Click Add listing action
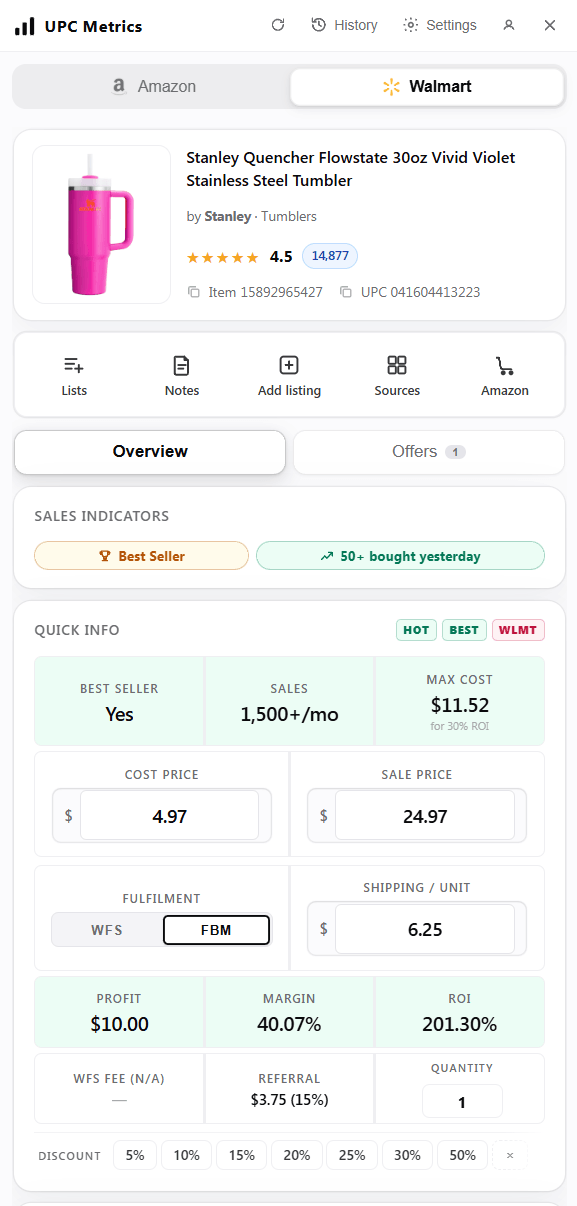The width and height of the screenshot is (577, 1206). pyautogui.click(x=289, y=375)
